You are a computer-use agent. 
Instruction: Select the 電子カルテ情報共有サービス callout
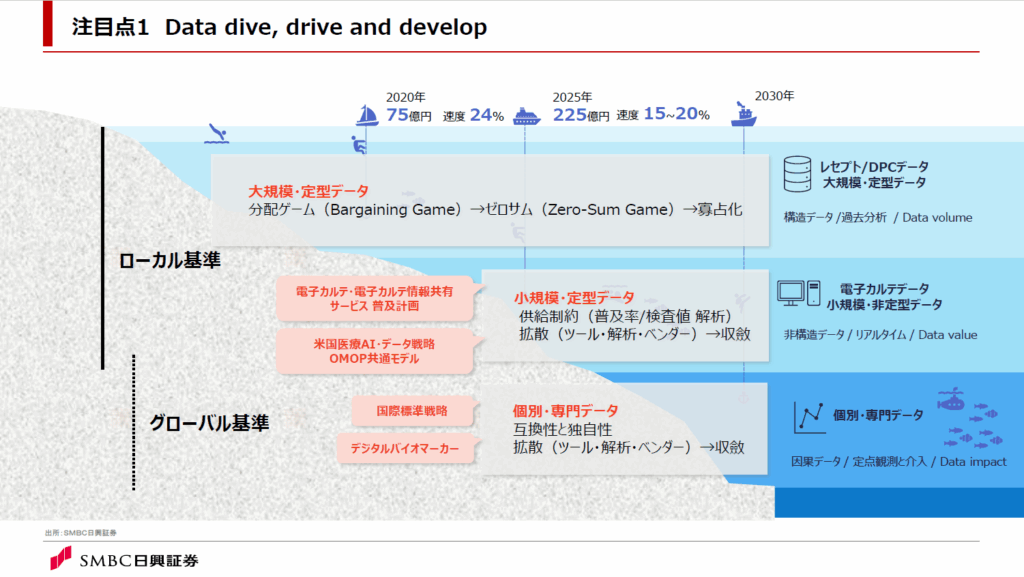coord(375,299)
